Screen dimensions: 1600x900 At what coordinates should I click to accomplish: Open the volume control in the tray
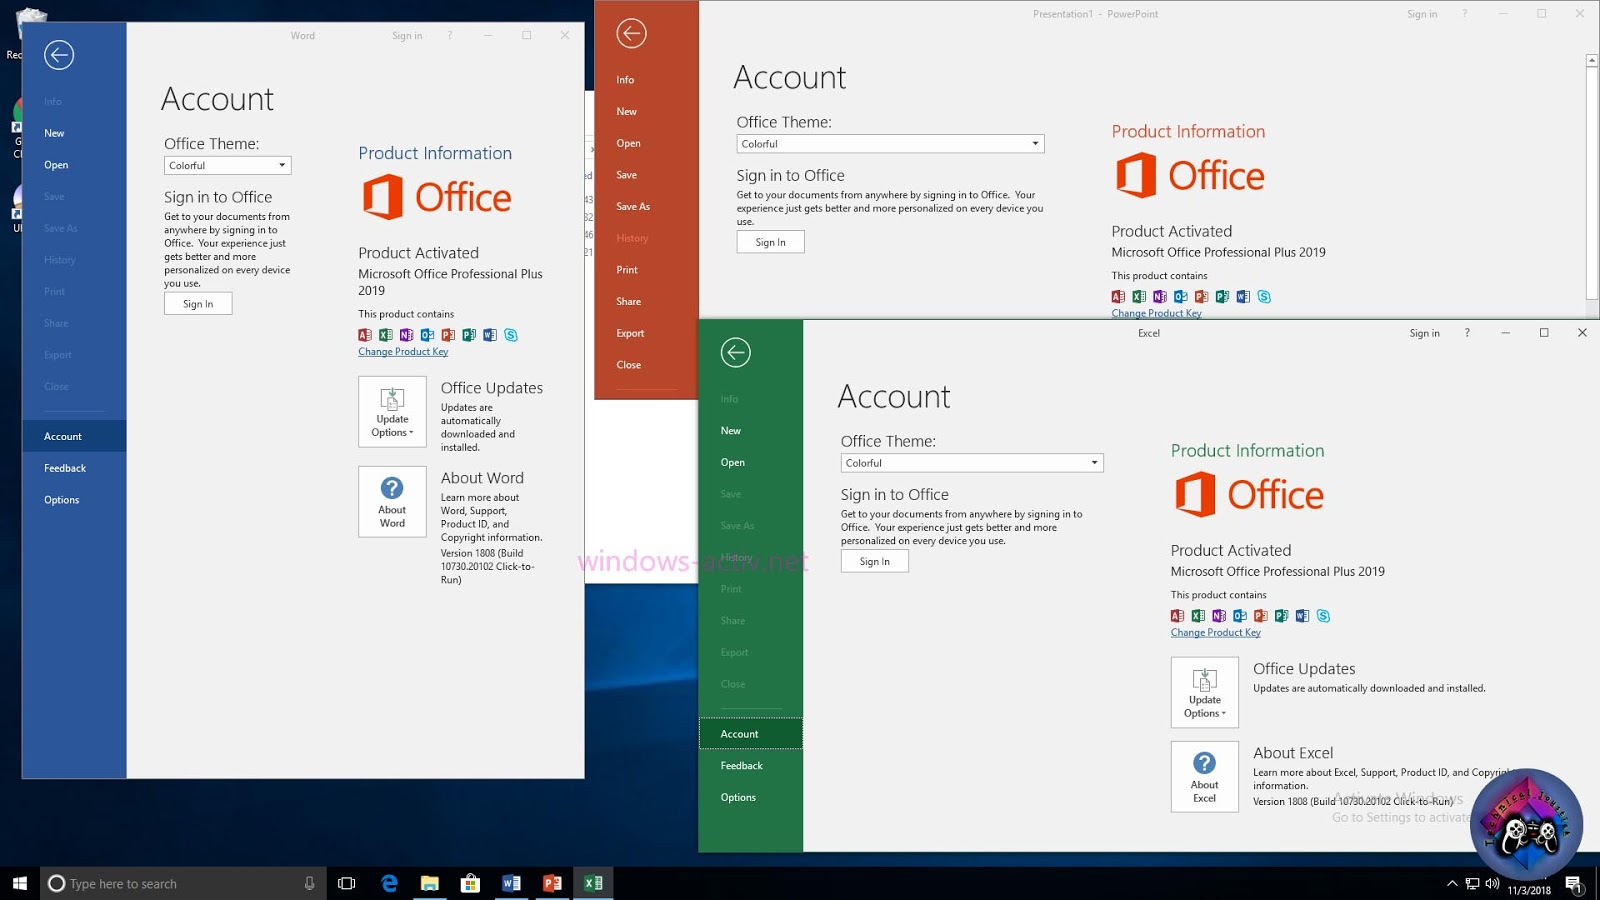coord(1492,883)
